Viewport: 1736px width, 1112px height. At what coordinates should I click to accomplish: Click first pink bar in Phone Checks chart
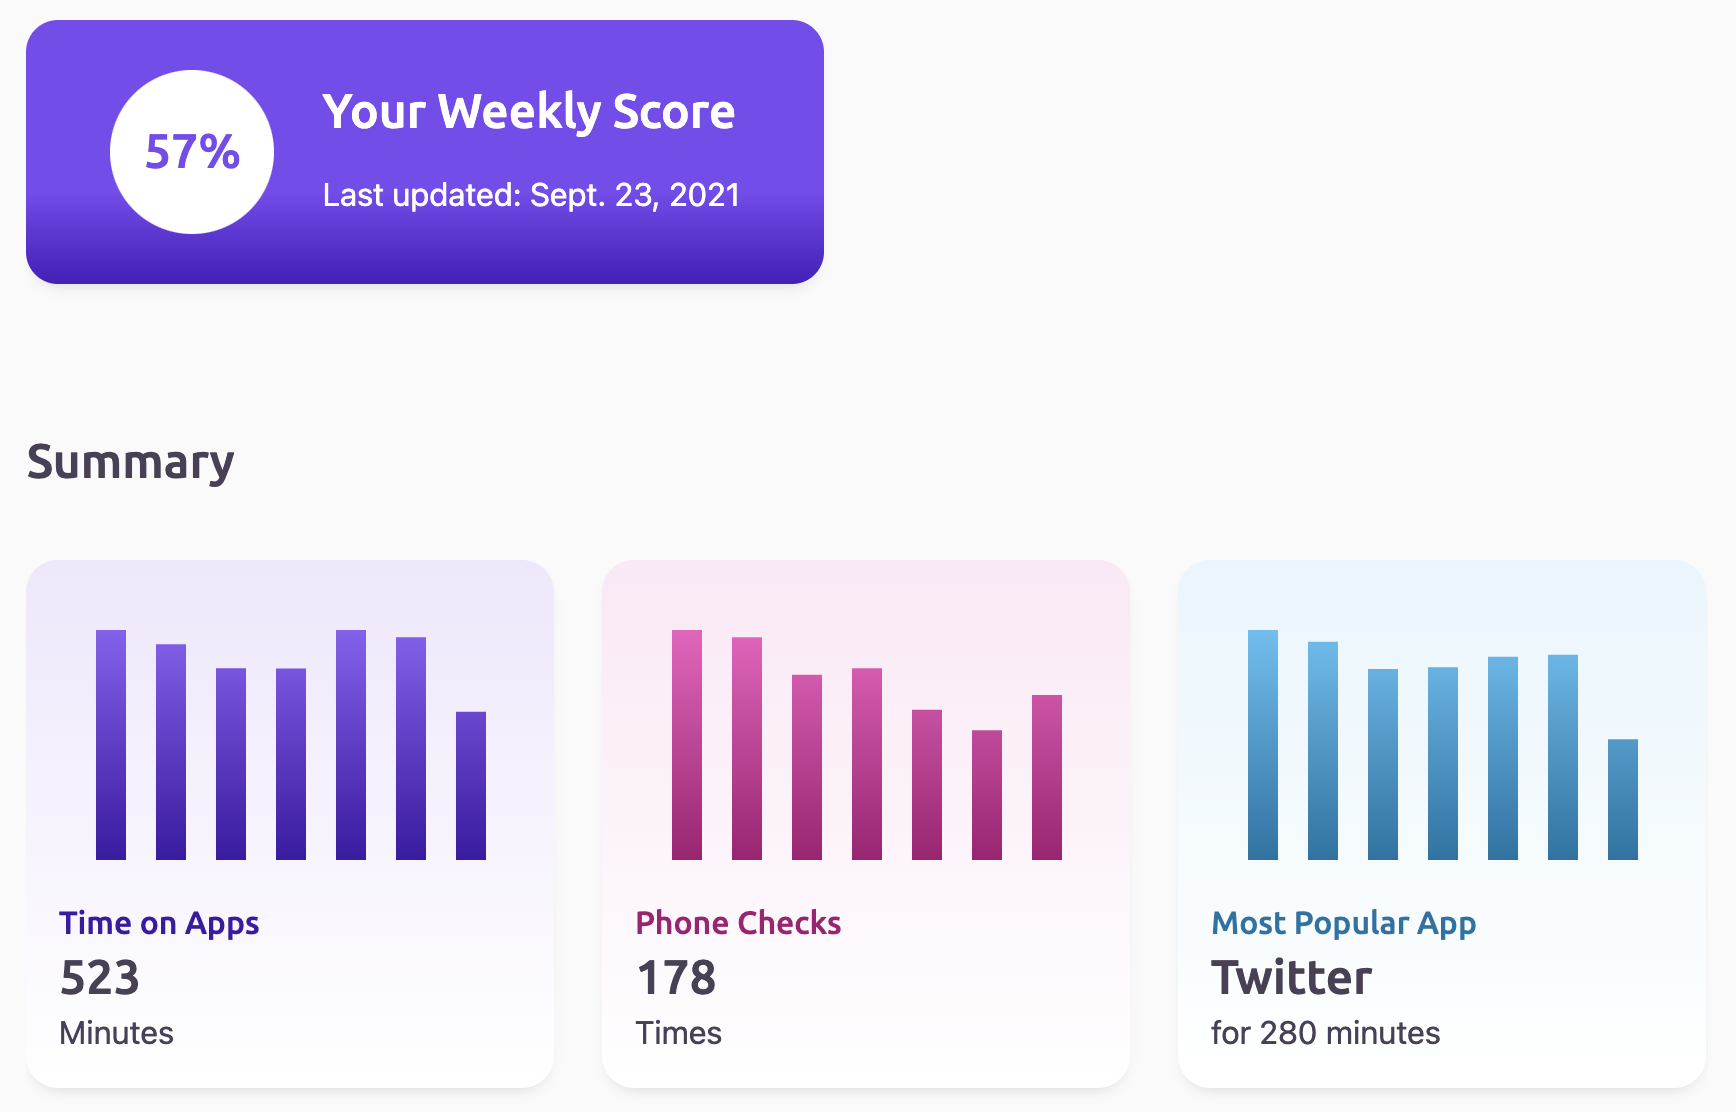(687, 745)
